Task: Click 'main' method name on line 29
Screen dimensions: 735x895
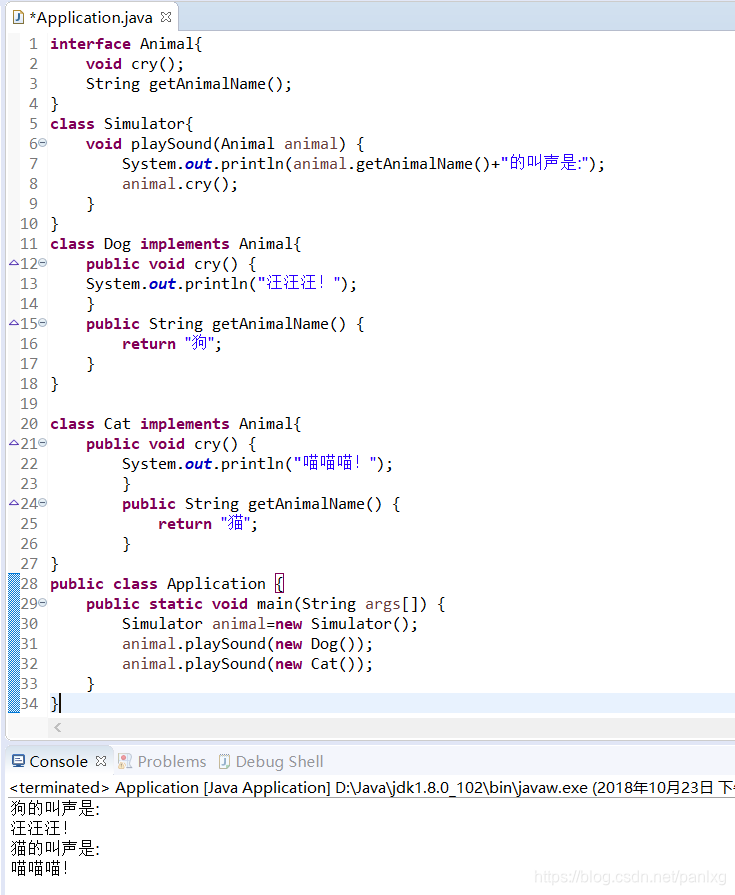Action: click(x=274, y=604)
